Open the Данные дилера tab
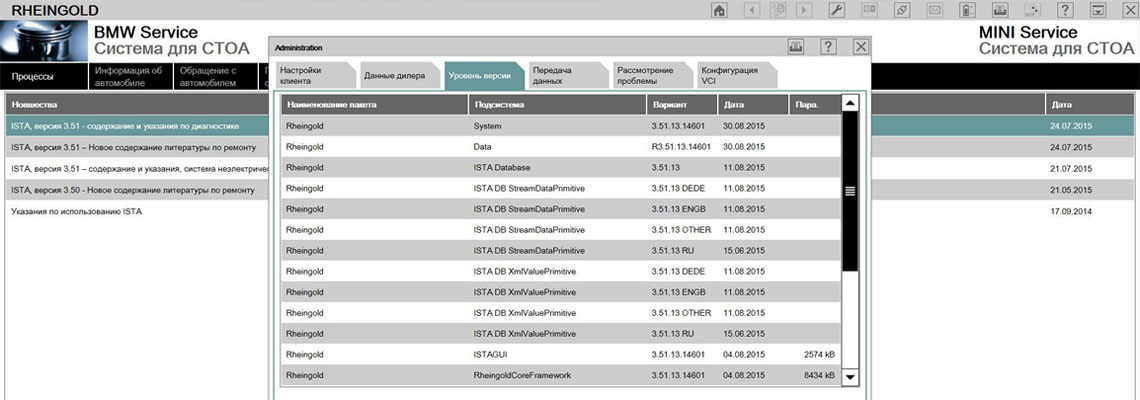This screenshot has width=1140, height=400. click(400, 76)
